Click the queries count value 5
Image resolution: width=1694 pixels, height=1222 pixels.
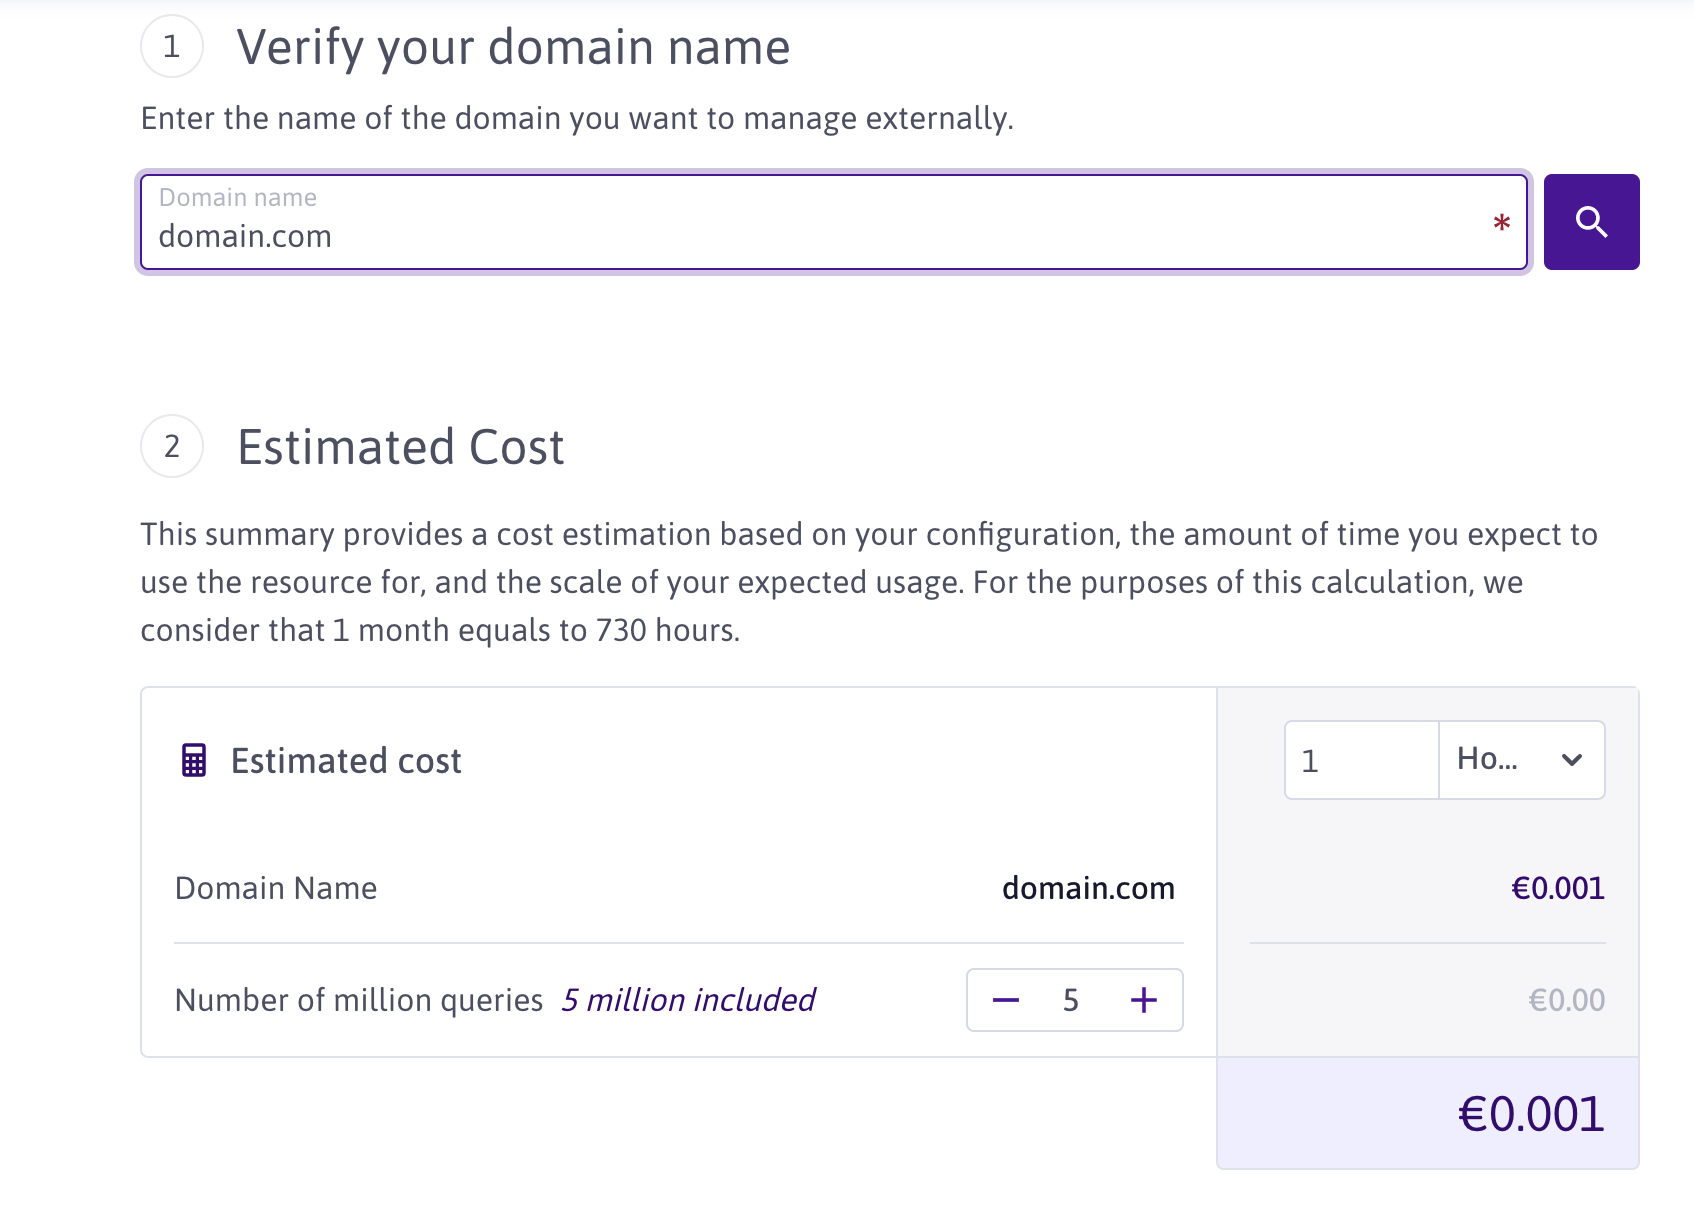point(1071,1000)
